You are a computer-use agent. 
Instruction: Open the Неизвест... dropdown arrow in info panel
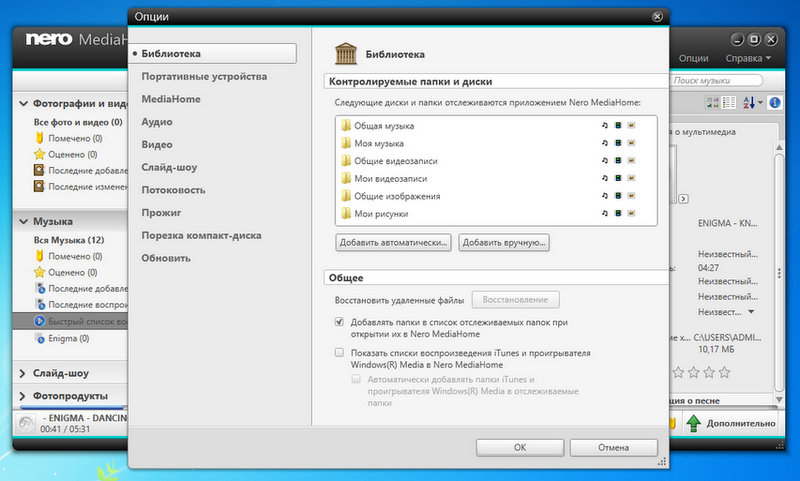tap(751, 312)
